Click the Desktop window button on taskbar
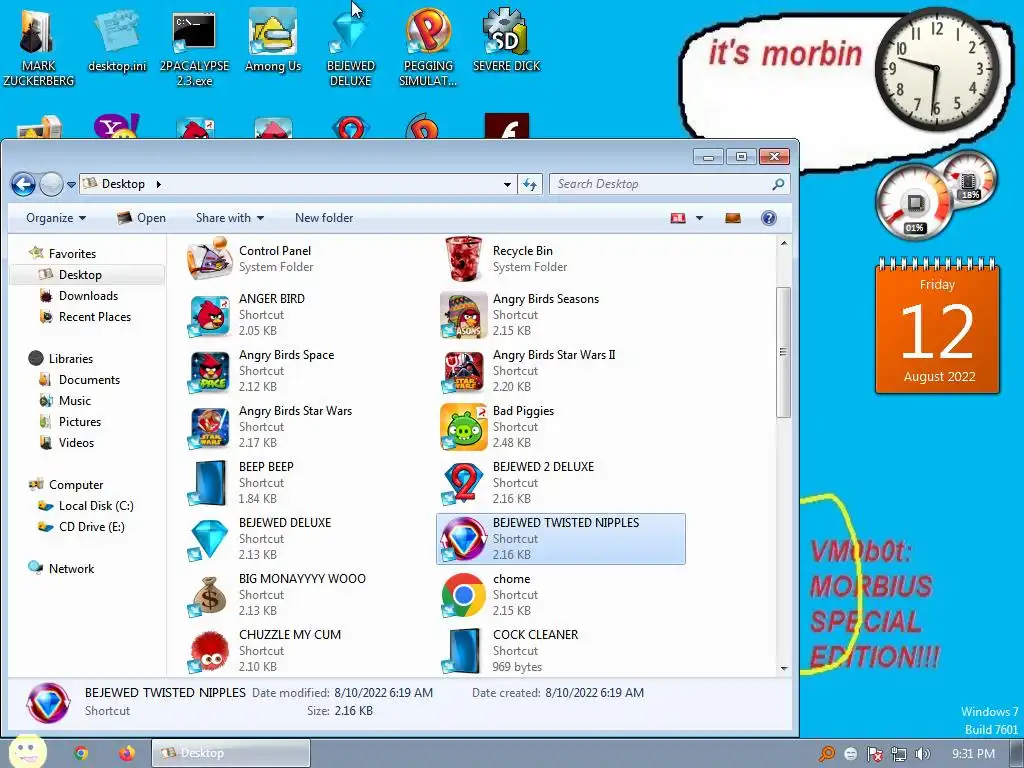Viewport: 1024px width, 768px height. click(231, 753)
